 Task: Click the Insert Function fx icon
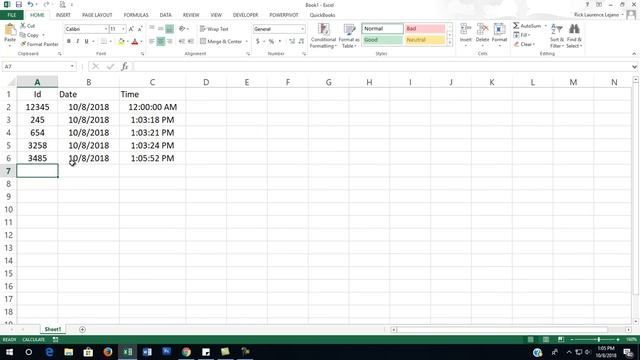(x=124, y=67)
